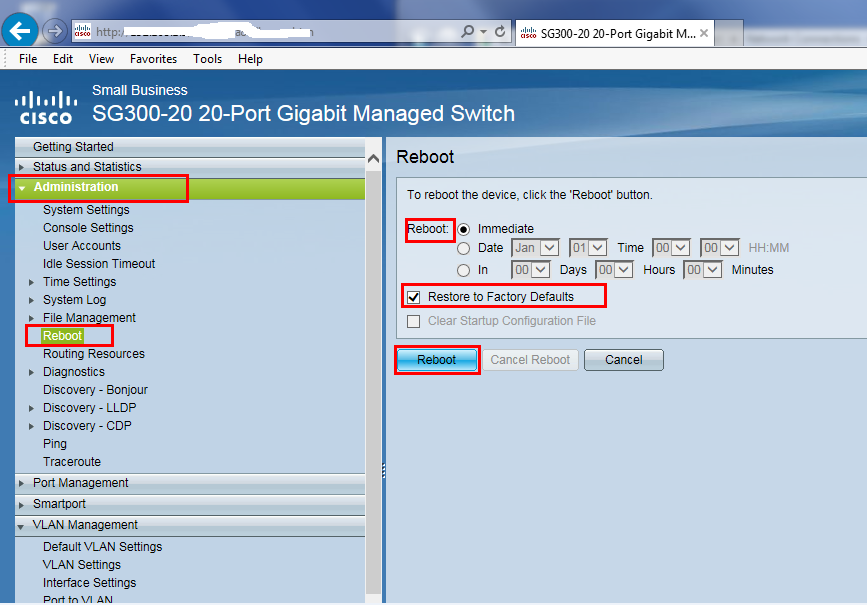
Task: Open the Days count dropdown
Action: 530,270
